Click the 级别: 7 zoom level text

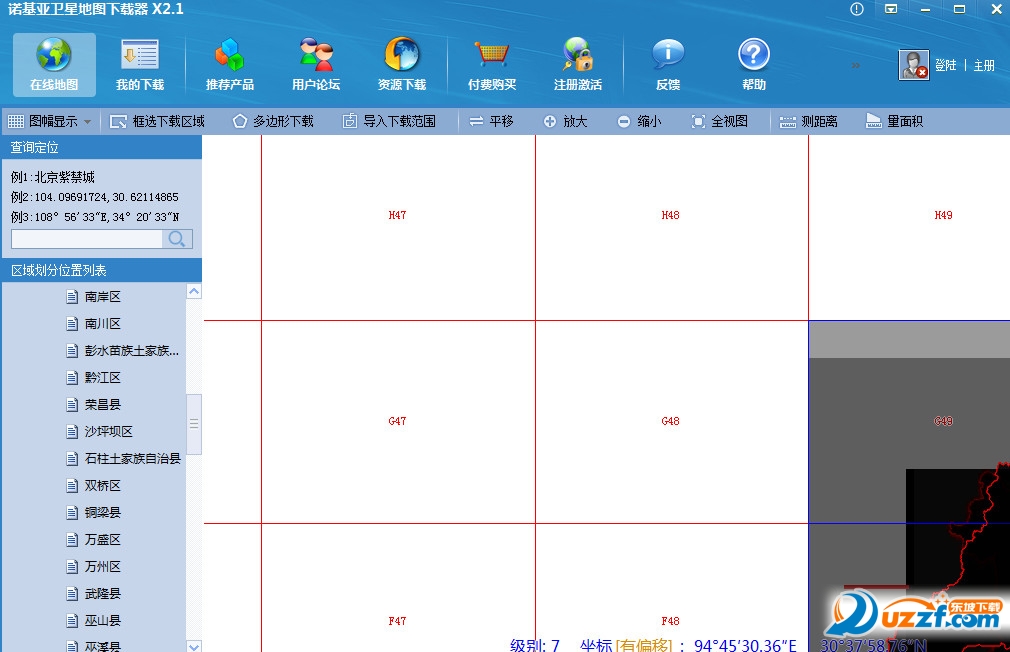click(535, 645)
